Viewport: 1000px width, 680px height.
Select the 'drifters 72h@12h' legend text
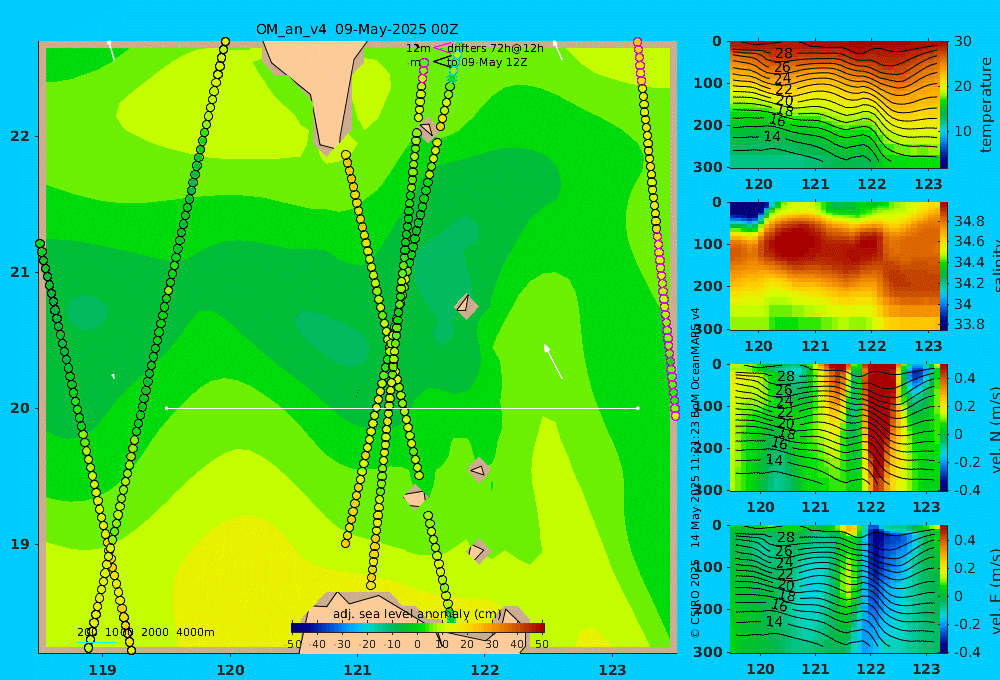pyautogui.click(x=496, y=48)
